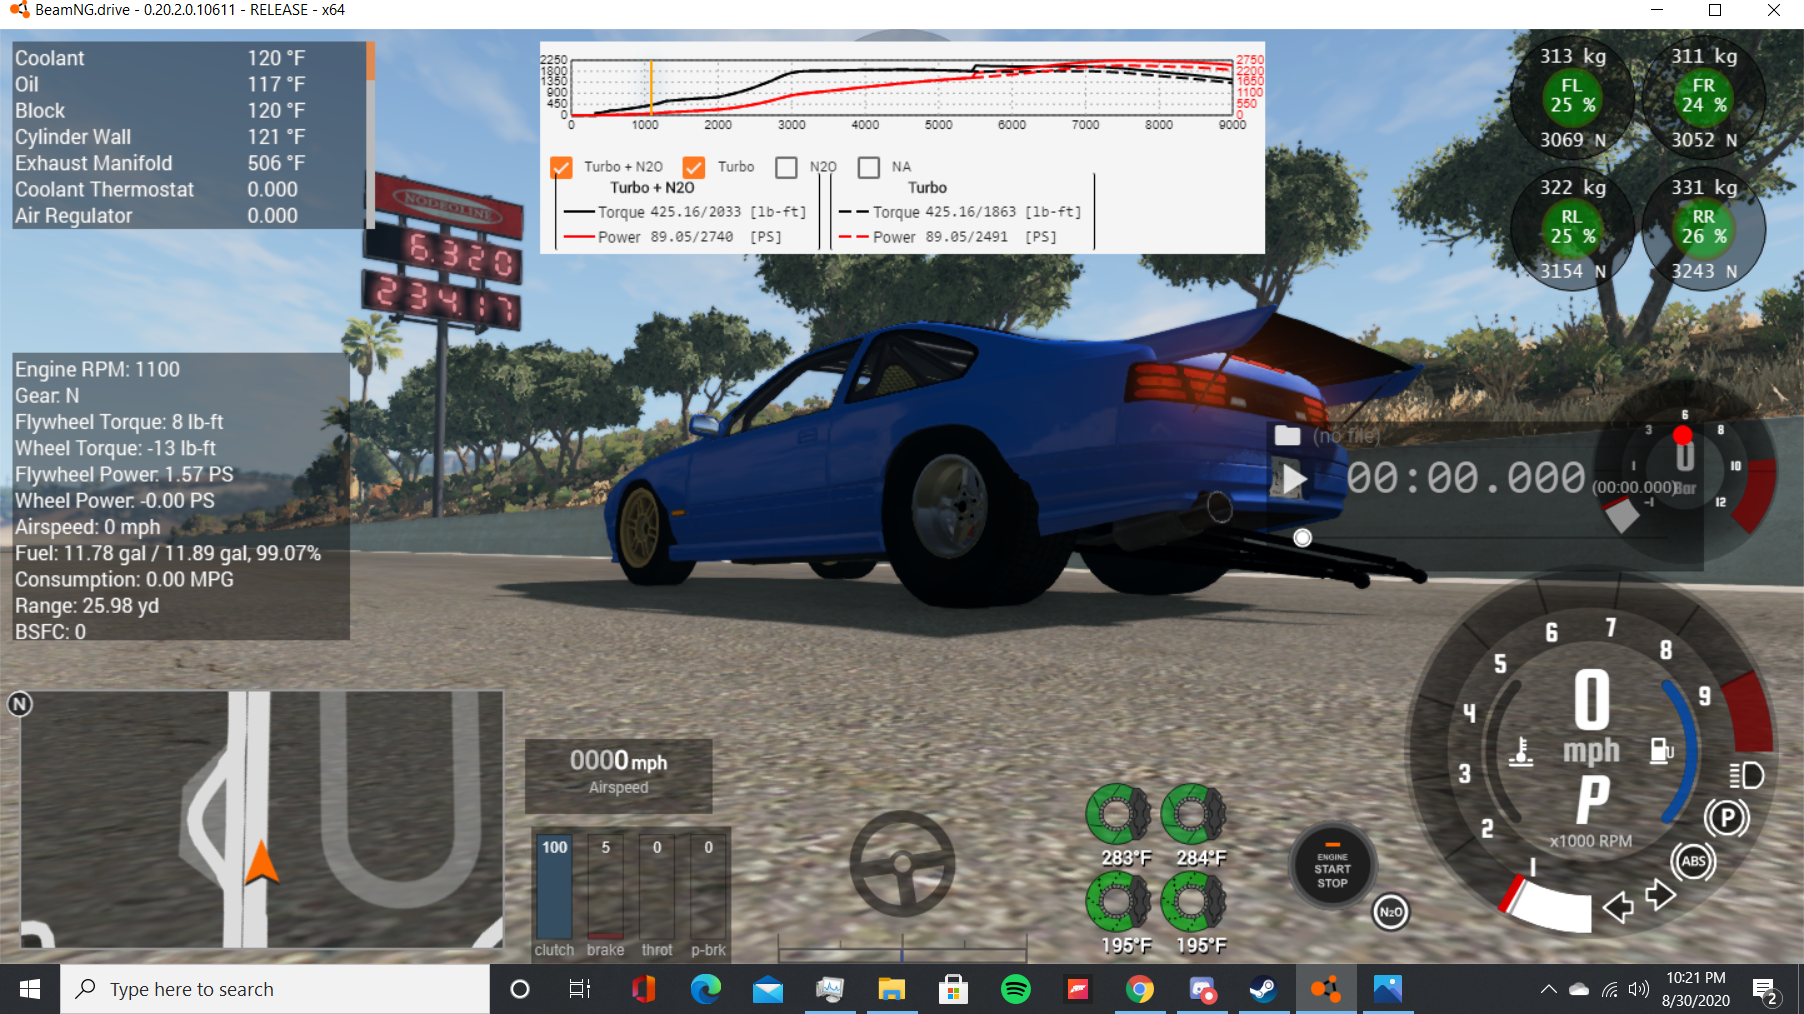Click the fuel pump icon in tachometer
The image size is (1804, 1014).
click(1661, 750)
